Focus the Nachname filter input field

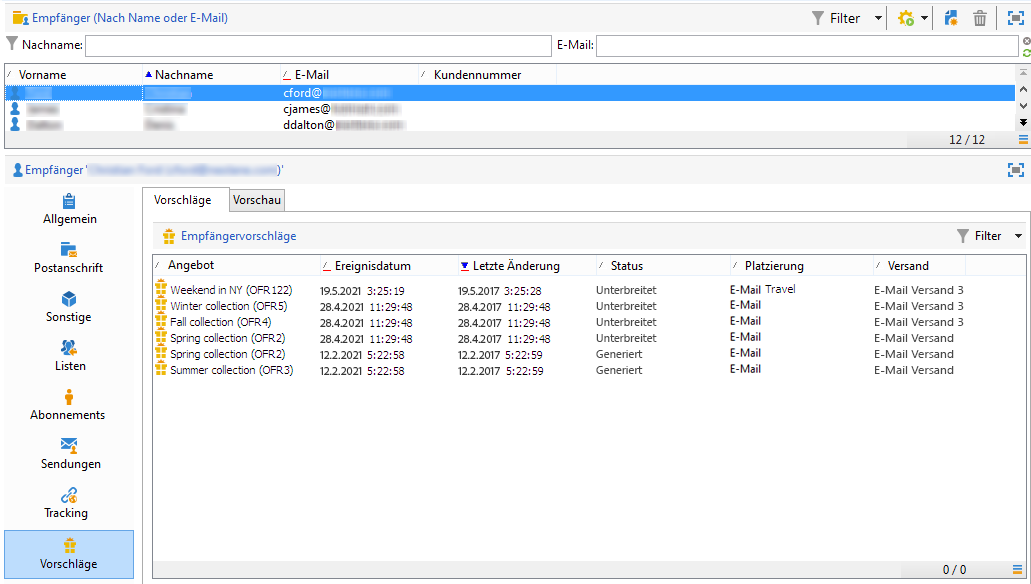click(318, 45)
